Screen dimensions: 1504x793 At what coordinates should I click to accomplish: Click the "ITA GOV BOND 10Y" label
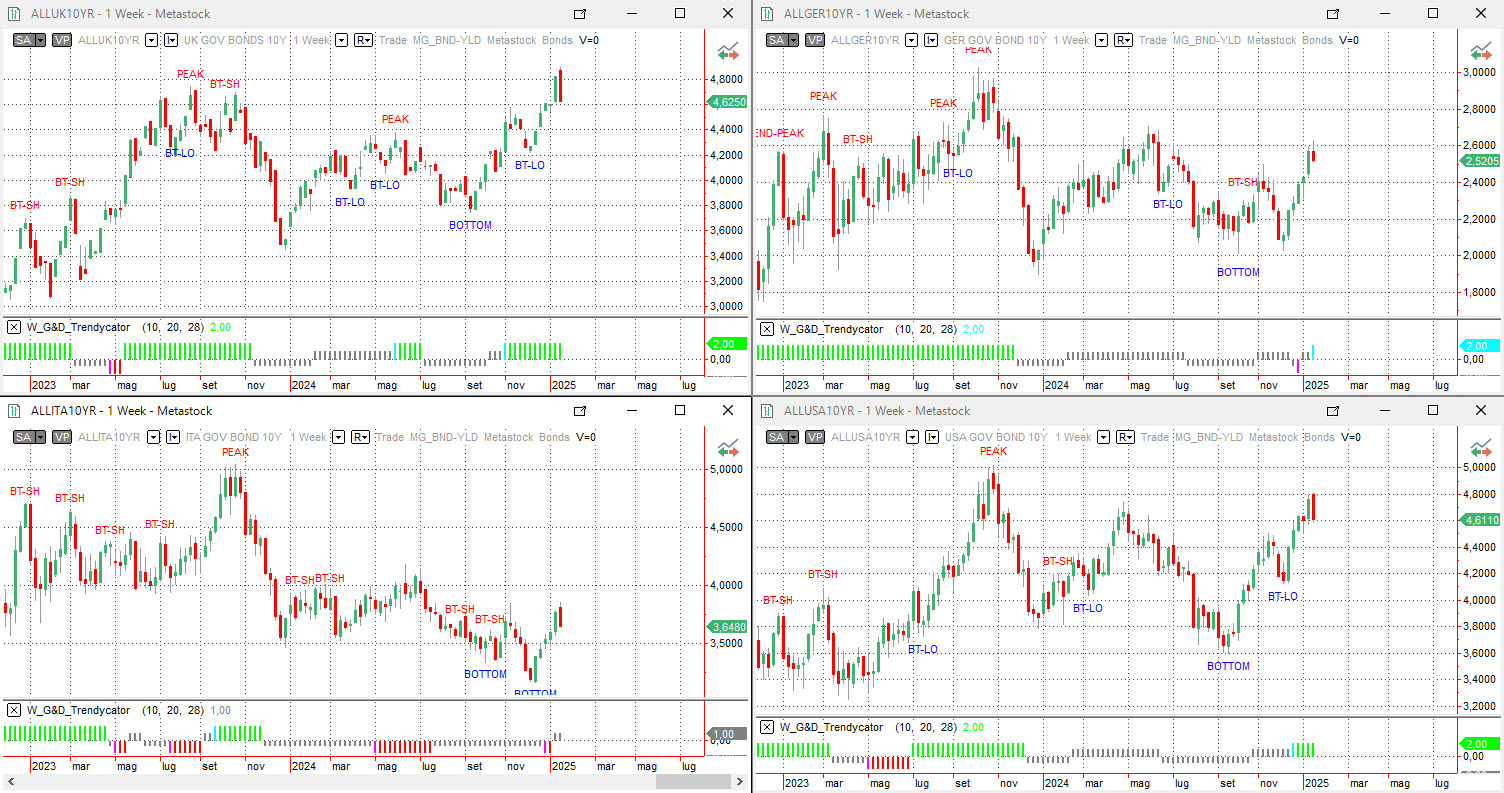(x=234, y=437)
